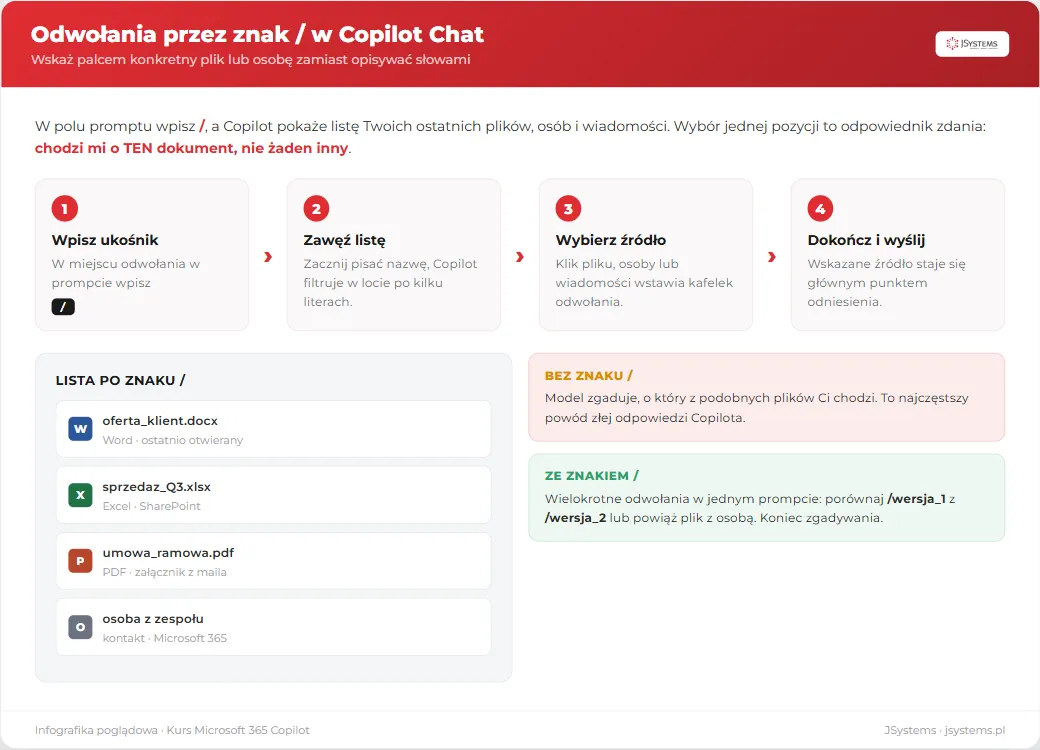This screenshot has width=1040, height=750.
Task: Click the Word icon beside oferta_klient.docx
Action: pos(80,429)
